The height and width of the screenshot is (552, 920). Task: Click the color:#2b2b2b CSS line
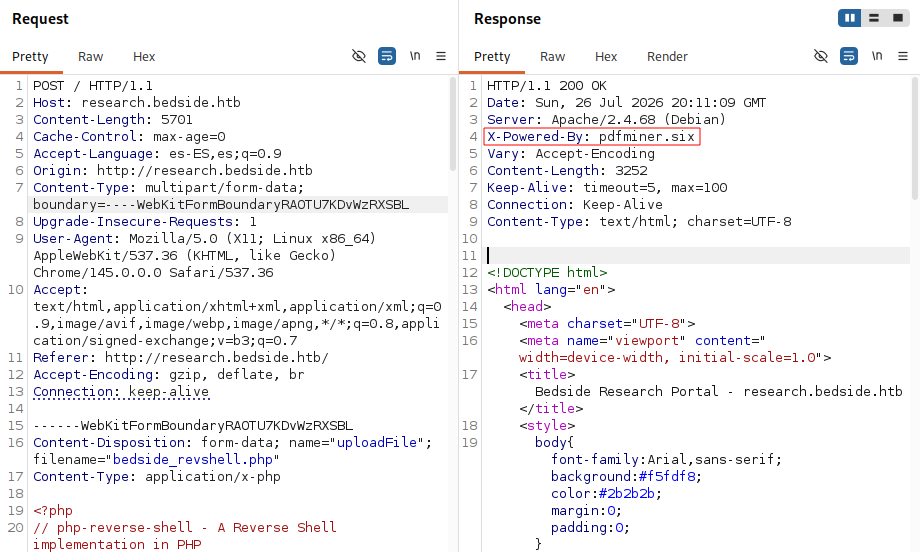pyautogui.click(x=606, y=494)
